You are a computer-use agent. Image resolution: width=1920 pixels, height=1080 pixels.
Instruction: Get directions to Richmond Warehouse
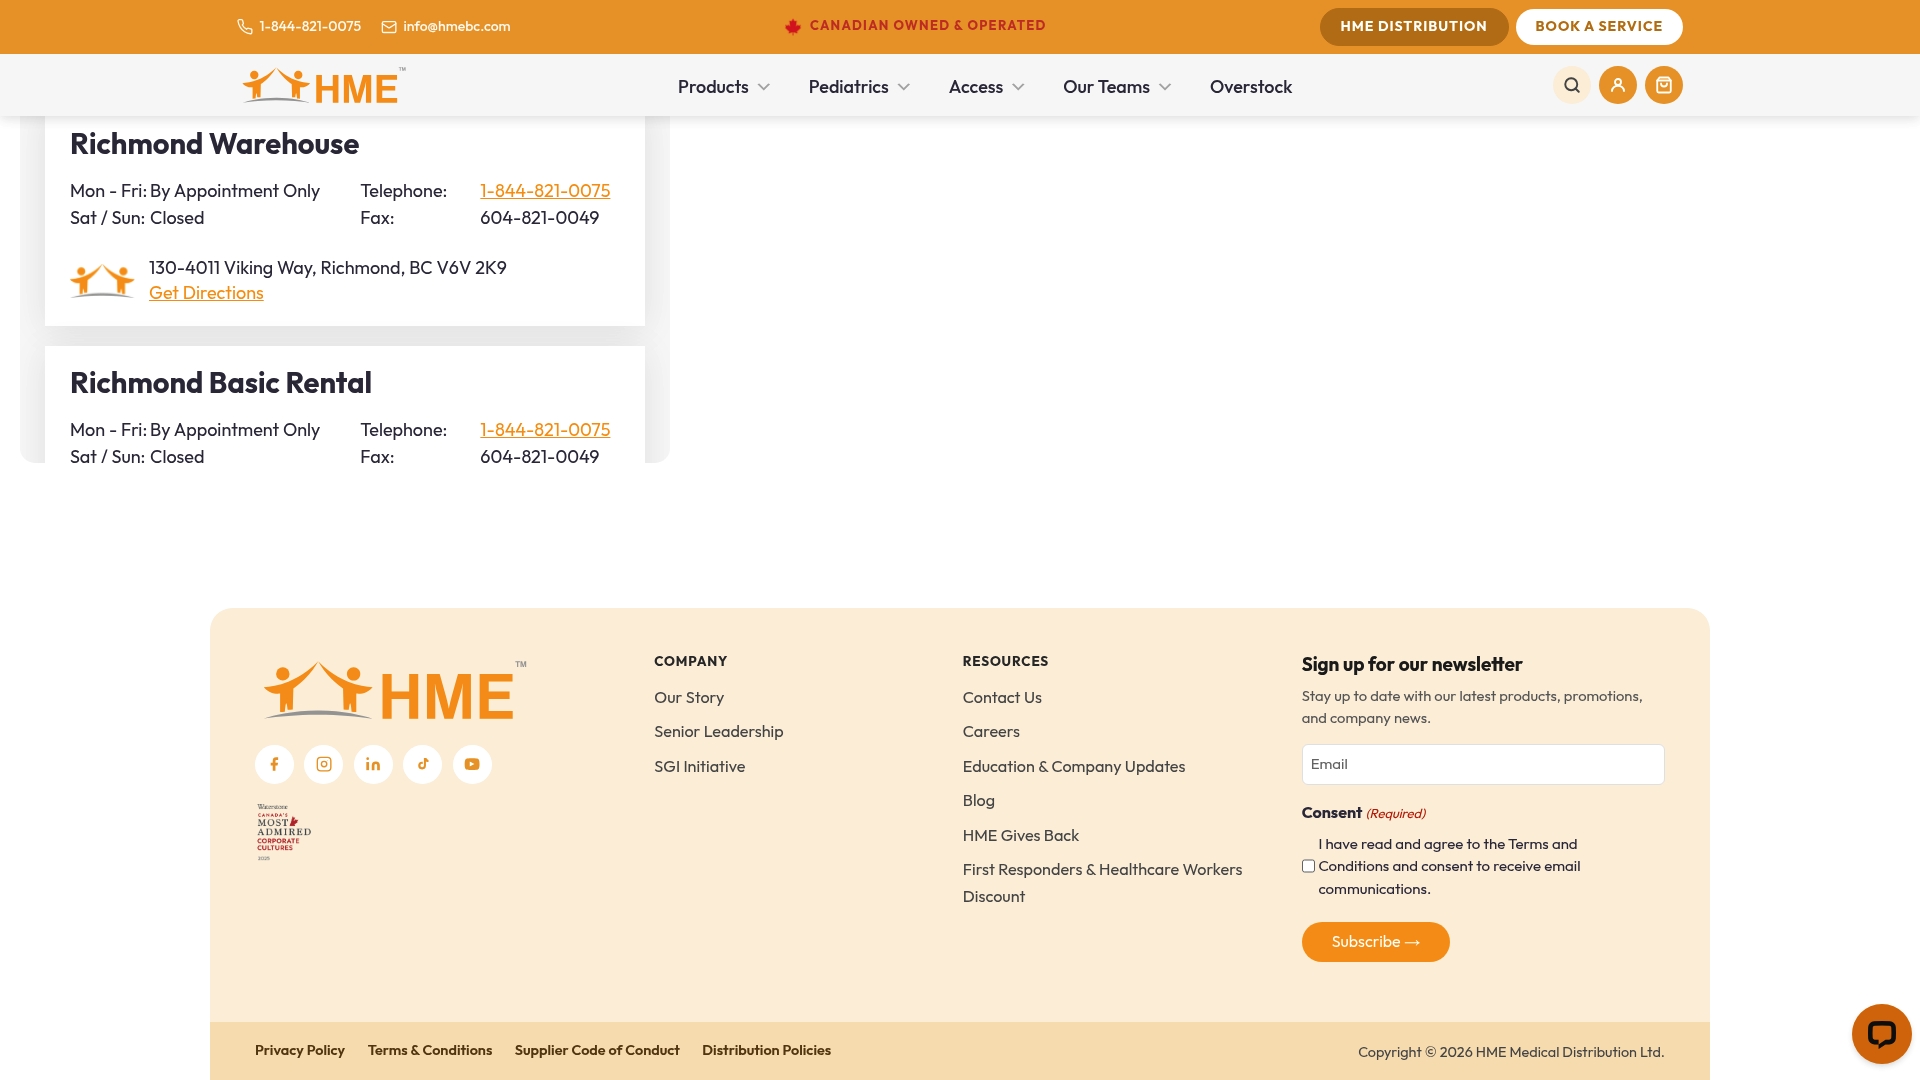click(x=206, y=293)
